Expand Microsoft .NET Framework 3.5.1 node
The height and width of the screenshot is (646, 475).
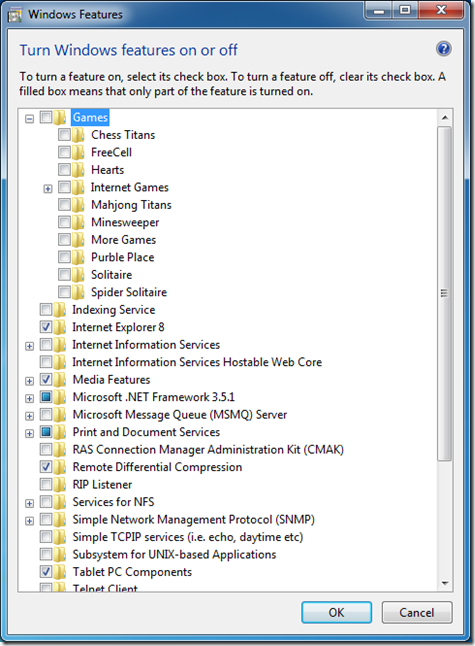click(x=29, y=398)
